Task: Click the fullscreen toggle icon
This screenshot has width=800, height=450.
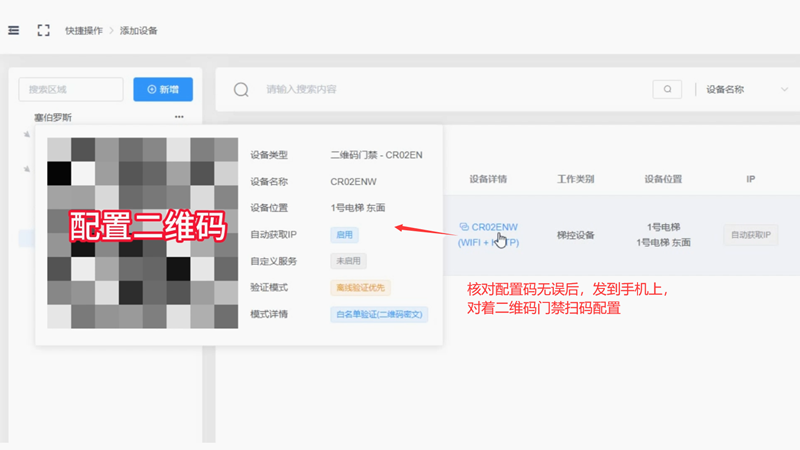Action: (43, 31)
